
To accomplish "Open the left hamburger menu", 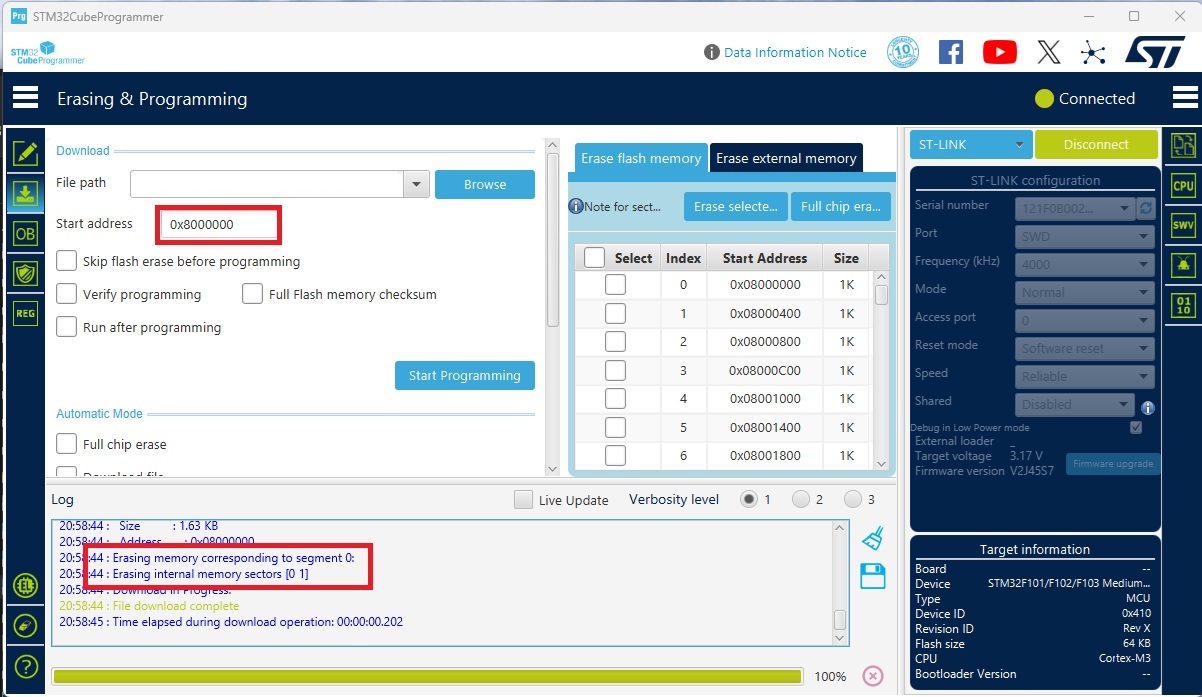I will [25, 98].
